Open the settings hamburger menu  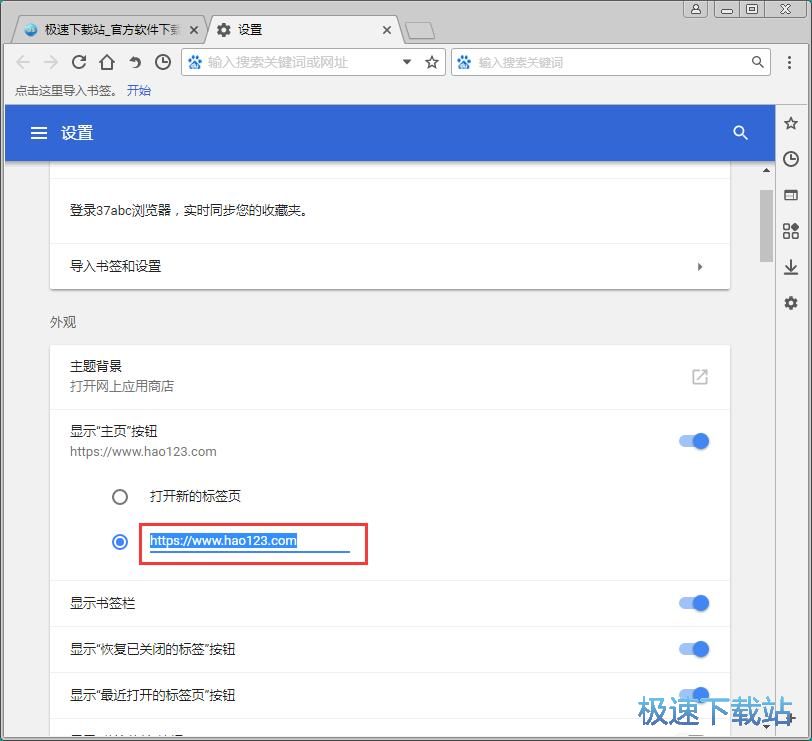click(x=38, y=132)
